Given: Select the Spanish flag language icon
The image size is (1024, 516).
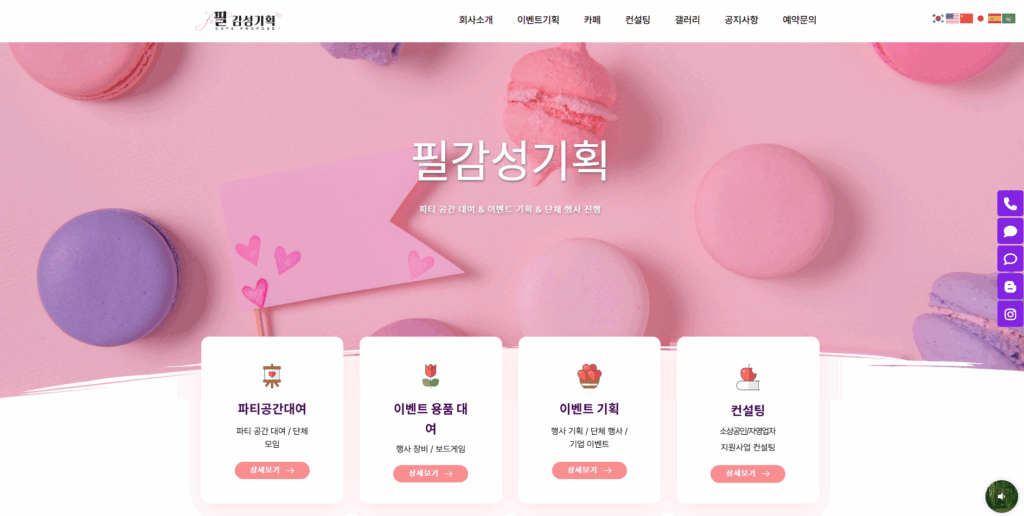Looking at the screenshot, I should pyautogui.click(x=995, y=19).
